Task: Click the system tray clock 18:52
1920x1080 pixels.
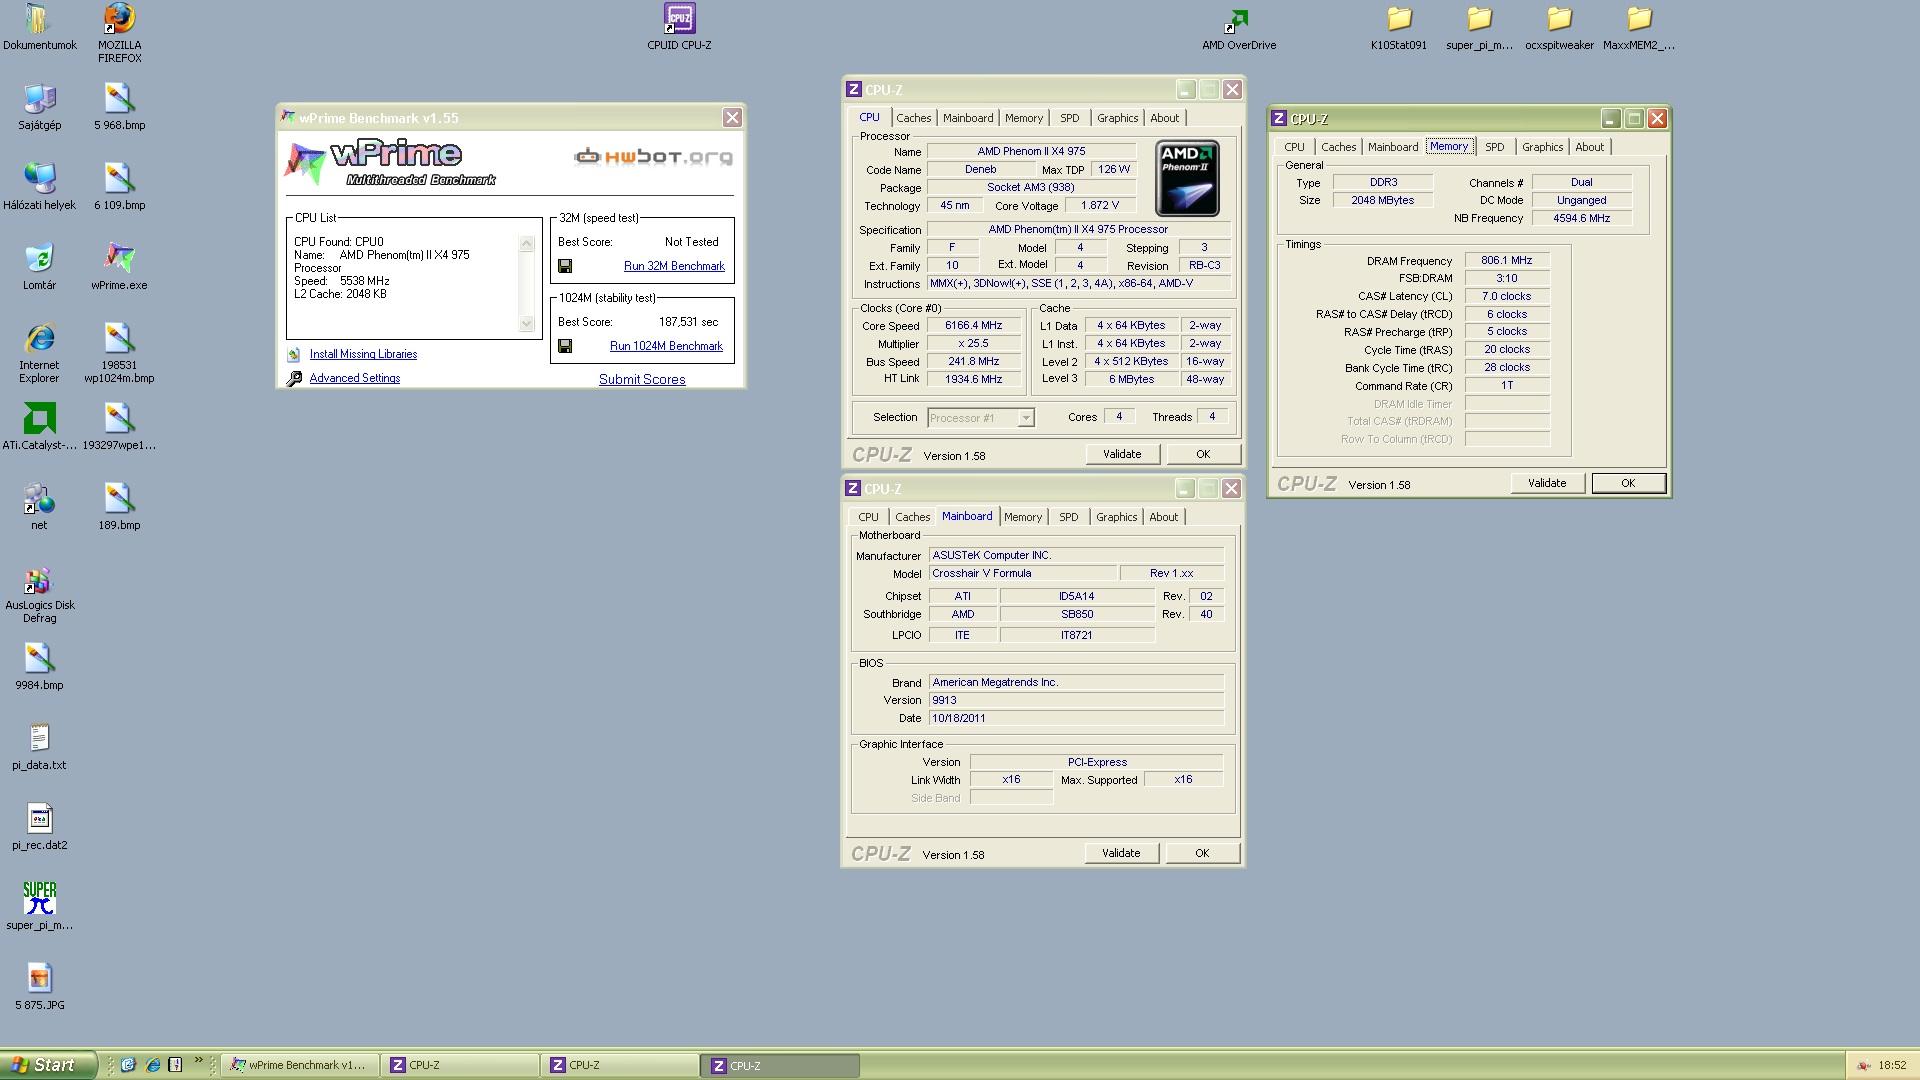Action: coord(1892,1066)
